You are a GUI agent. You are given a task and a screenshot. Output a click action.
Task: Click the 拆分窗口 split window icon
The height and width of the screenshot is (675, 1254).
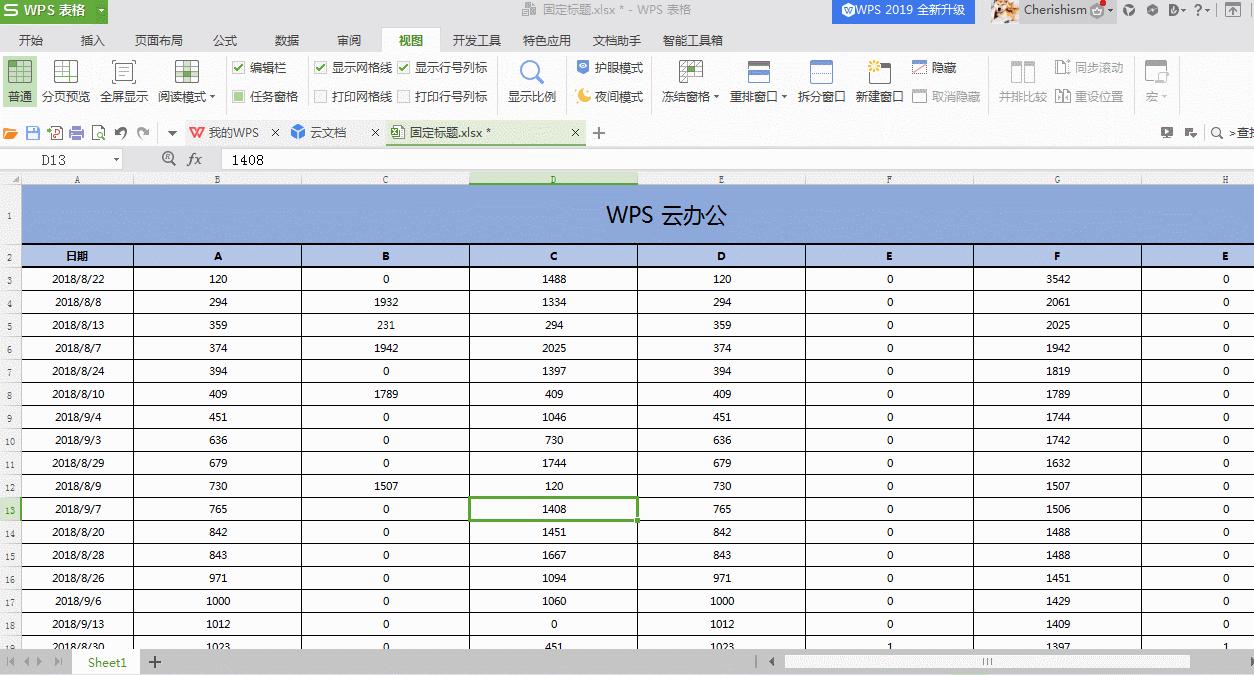click(x=821, y=80)
